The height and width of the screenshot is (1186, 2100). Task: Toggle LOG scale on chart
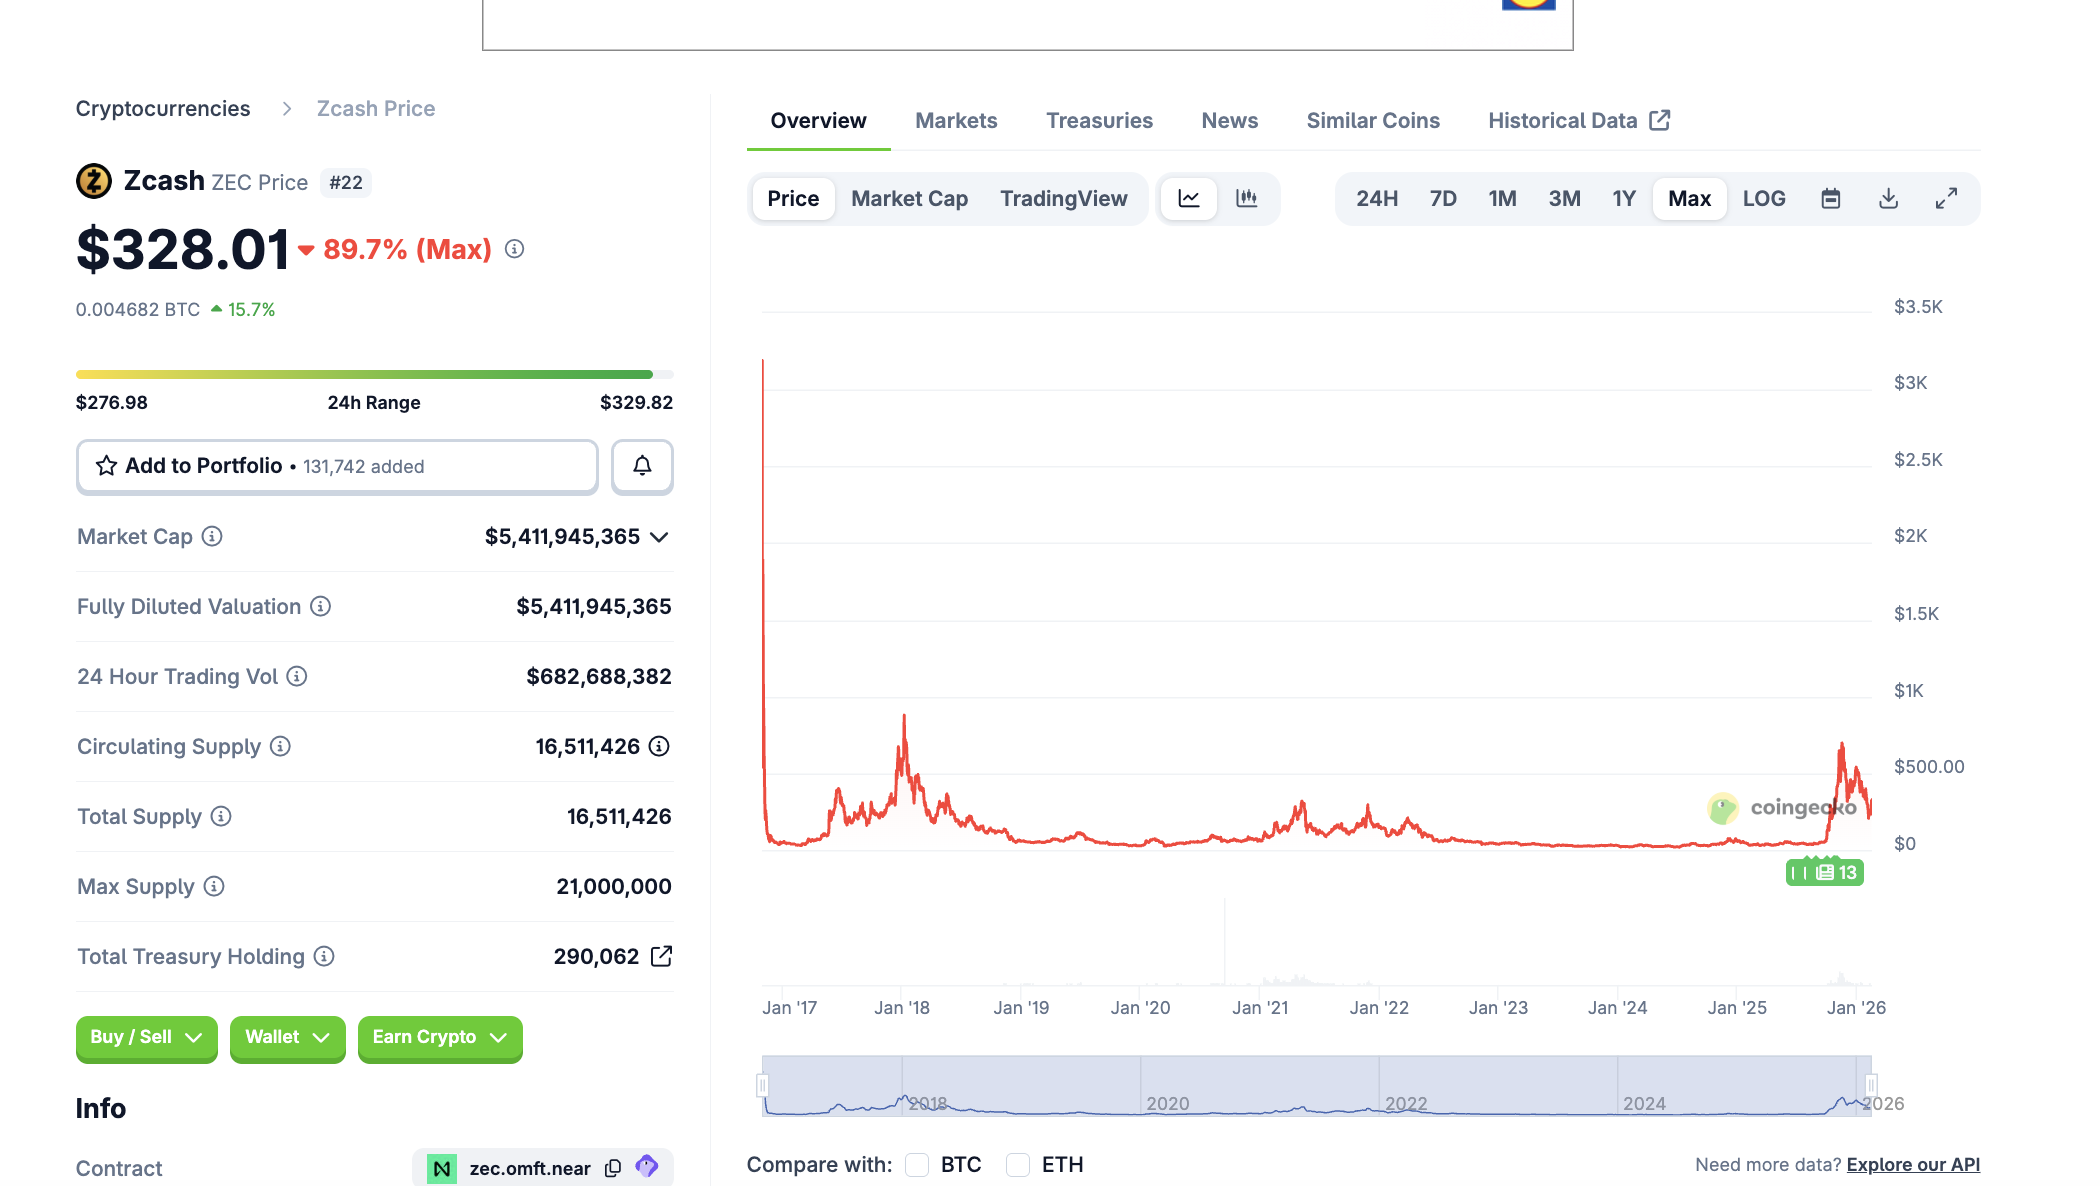[1763, 198]
